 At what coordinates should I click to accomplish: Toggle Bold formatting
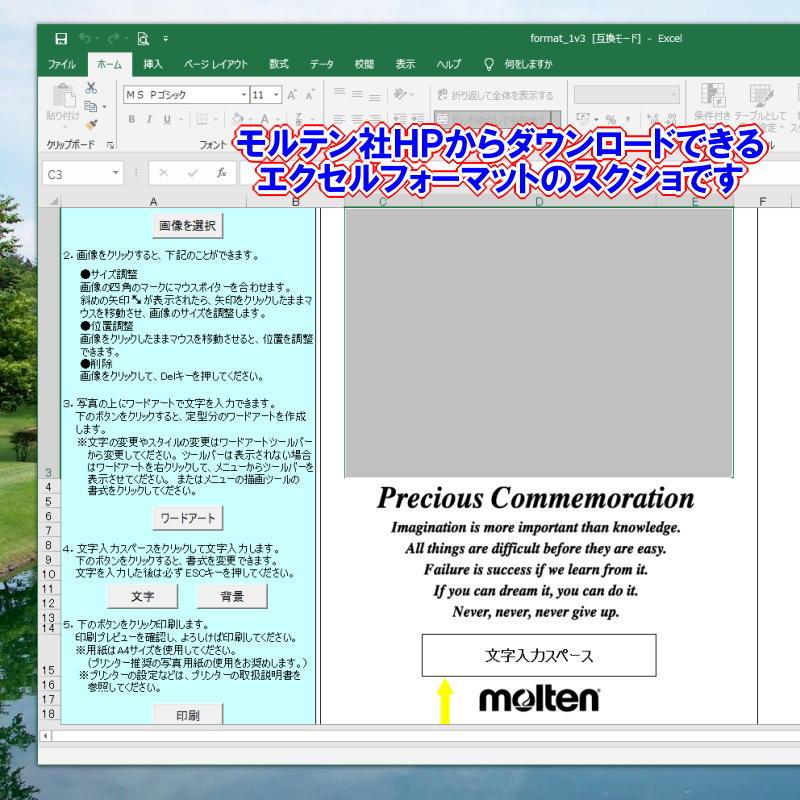(131, 119)
